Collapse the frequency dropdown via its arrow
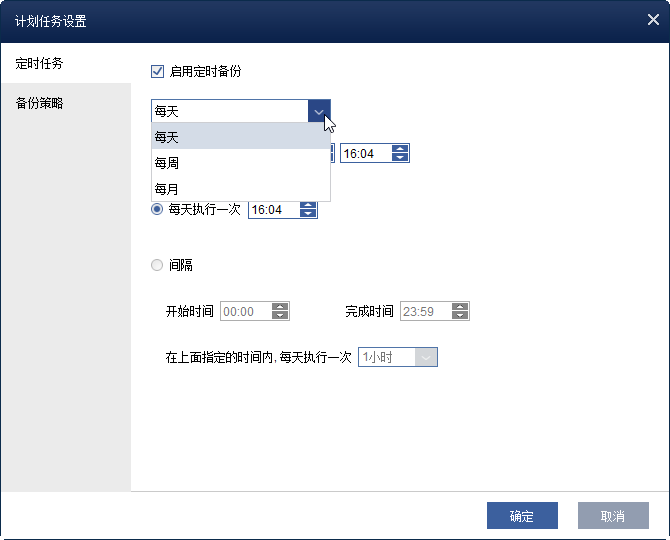The height and width of the screenshot is (540, 670). [318, 112]
